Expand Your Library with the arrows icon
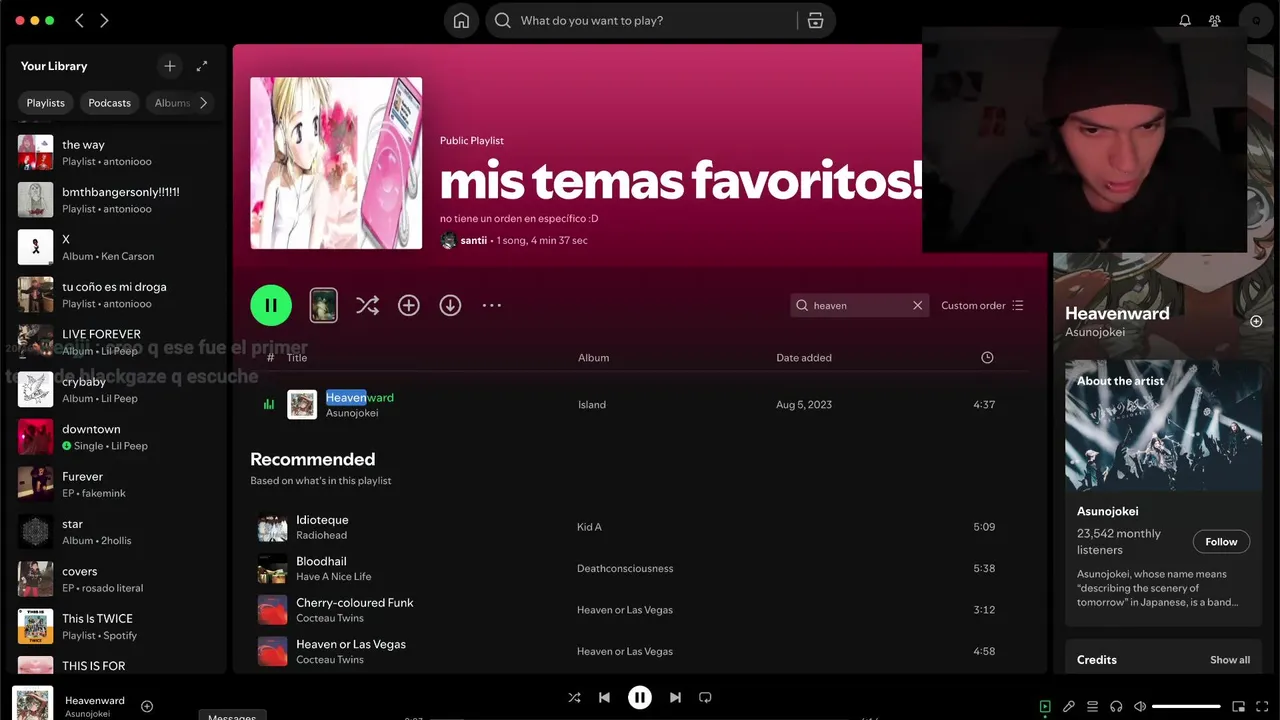Screen dimensions: 1280x720 click(x=202, y=66)
